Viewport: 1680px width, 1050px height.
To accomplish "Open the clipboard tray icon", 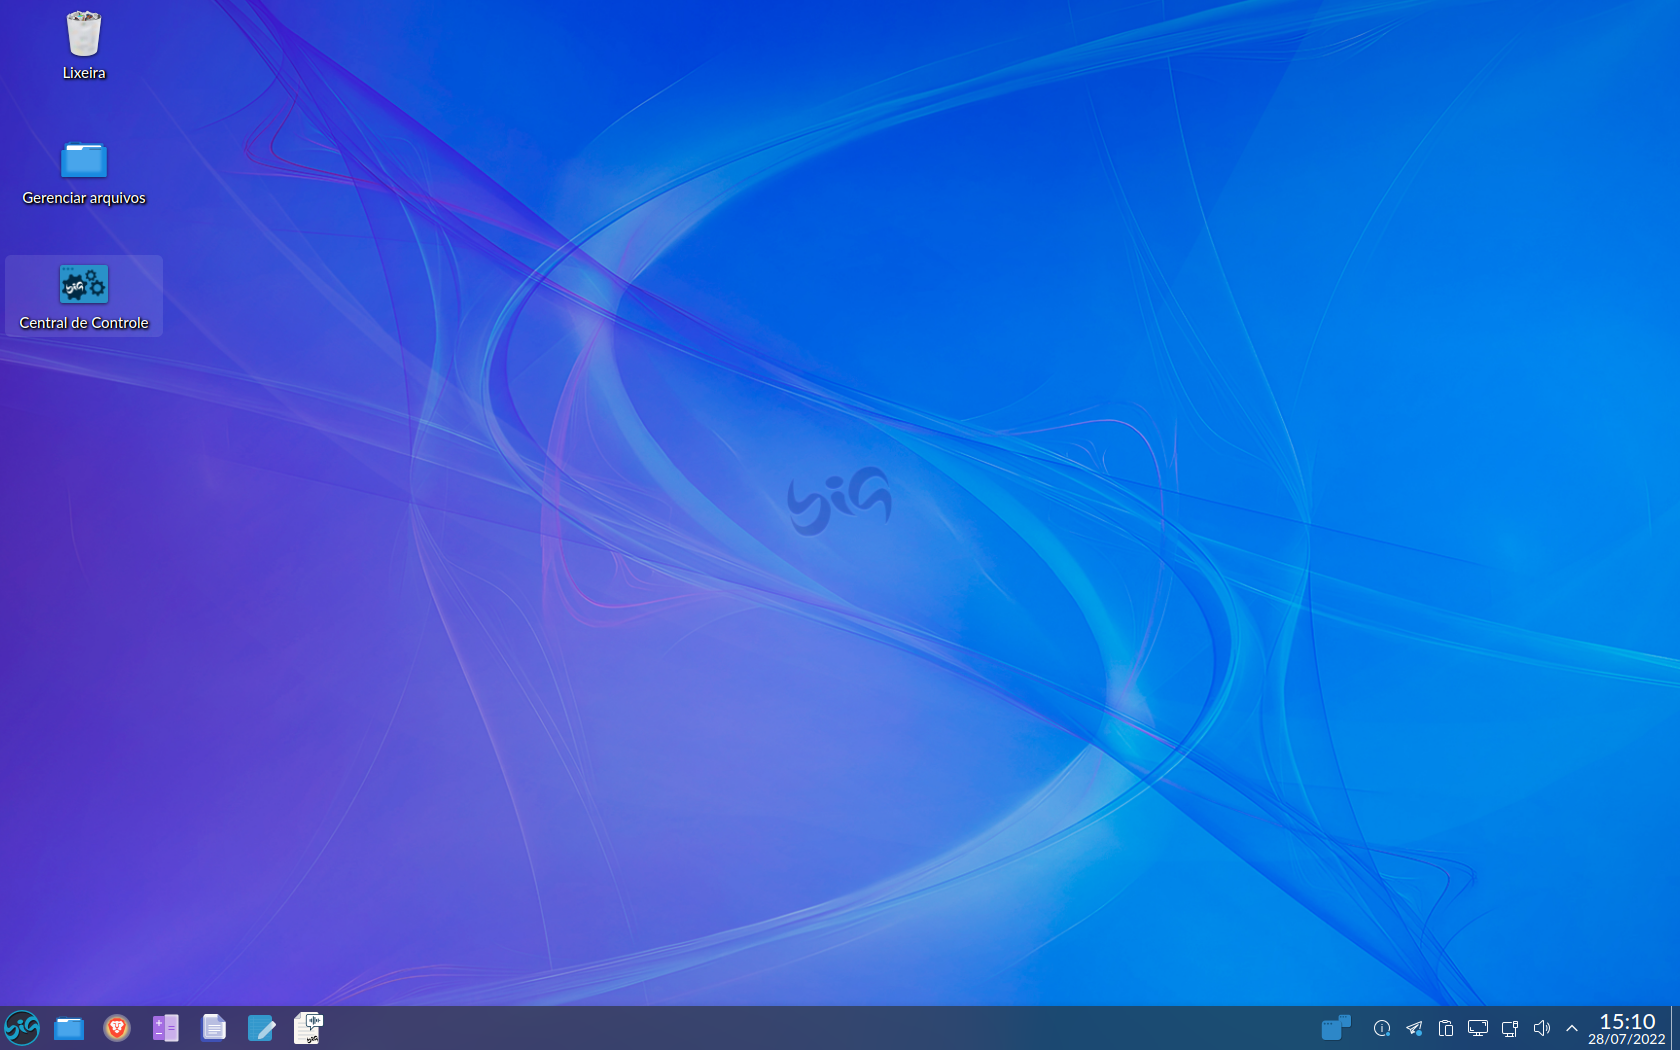I will 1446,1028.
